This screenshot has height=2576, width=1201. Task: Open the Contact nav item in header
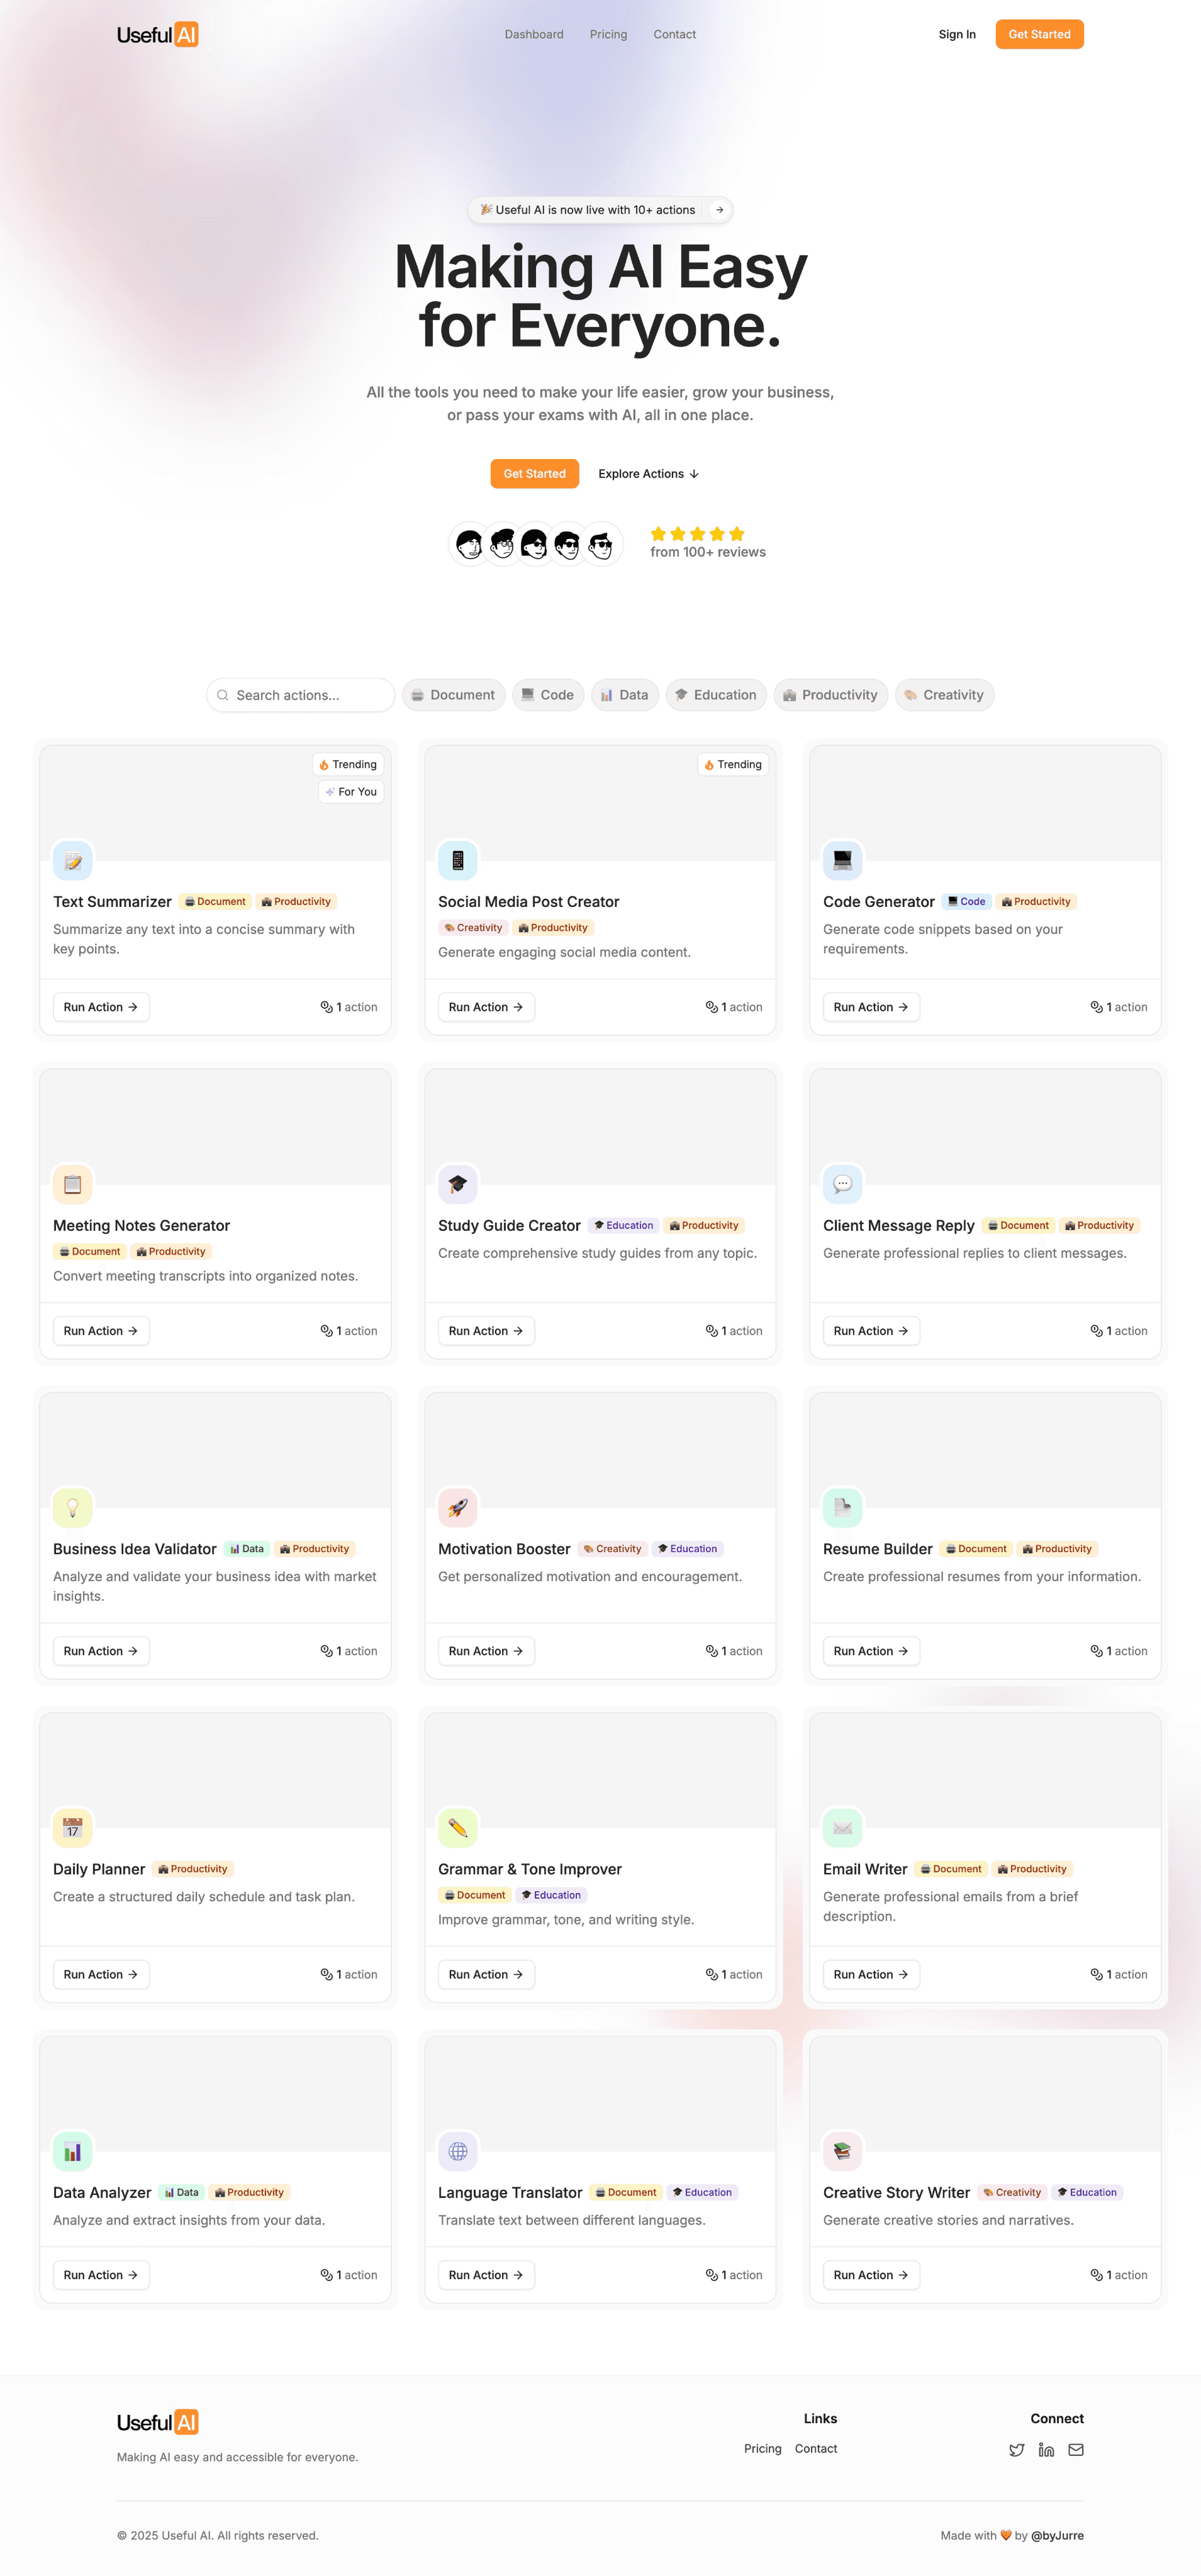(675, 34)
